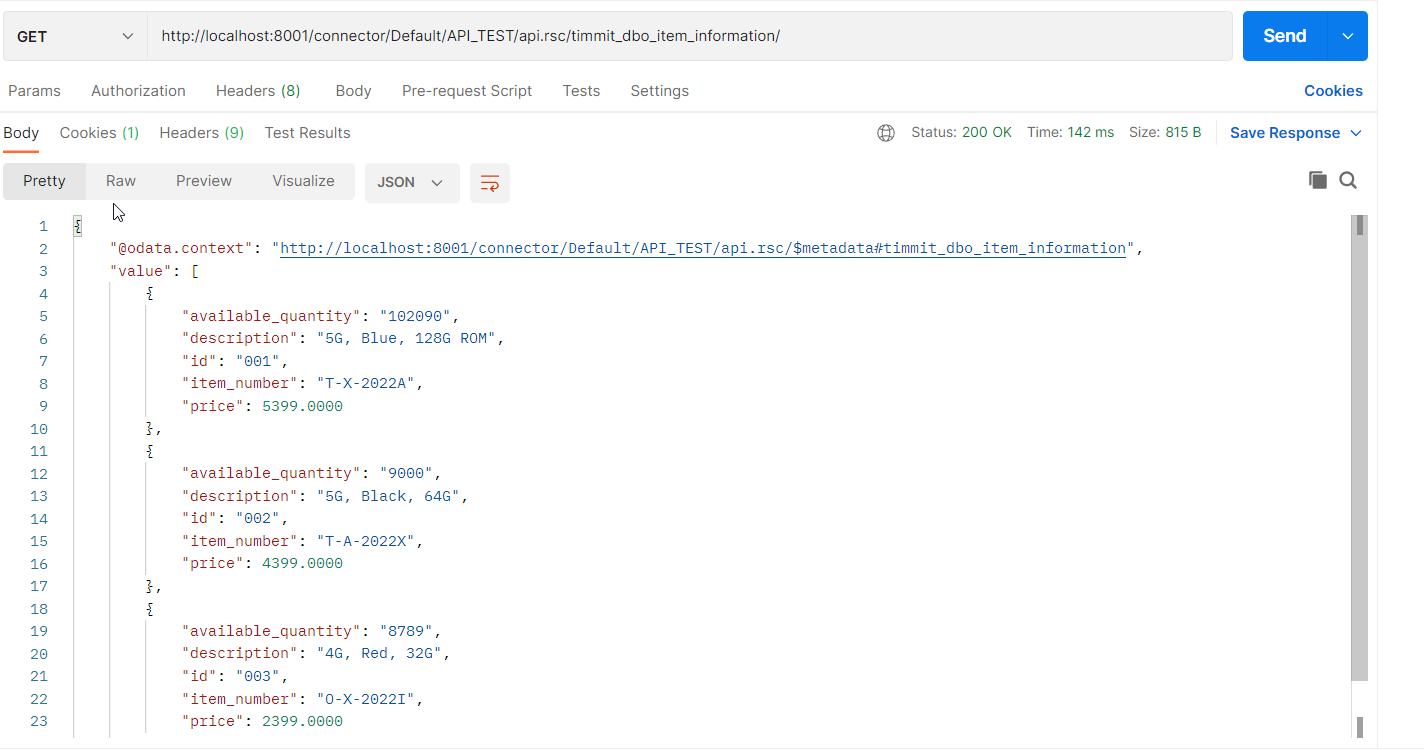
Task: View response Cookies (1) tab
Action: tap(99, 133)
